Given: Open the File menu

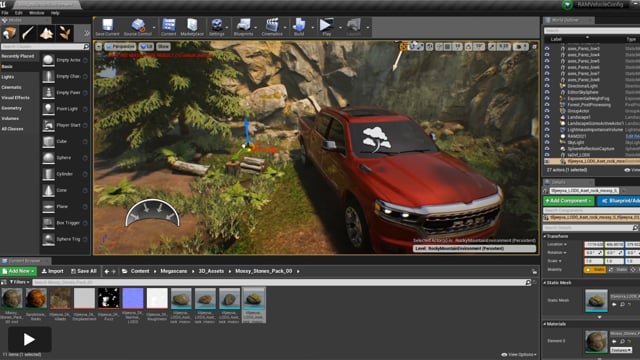Looking at the screenshot, I should (5, 13).
